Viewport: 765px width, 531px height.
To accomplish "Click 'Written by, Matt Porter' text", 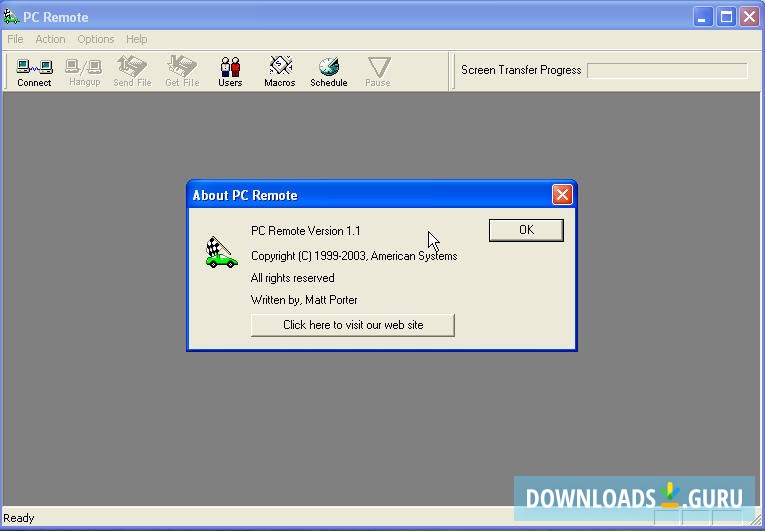I will (304, 300).
